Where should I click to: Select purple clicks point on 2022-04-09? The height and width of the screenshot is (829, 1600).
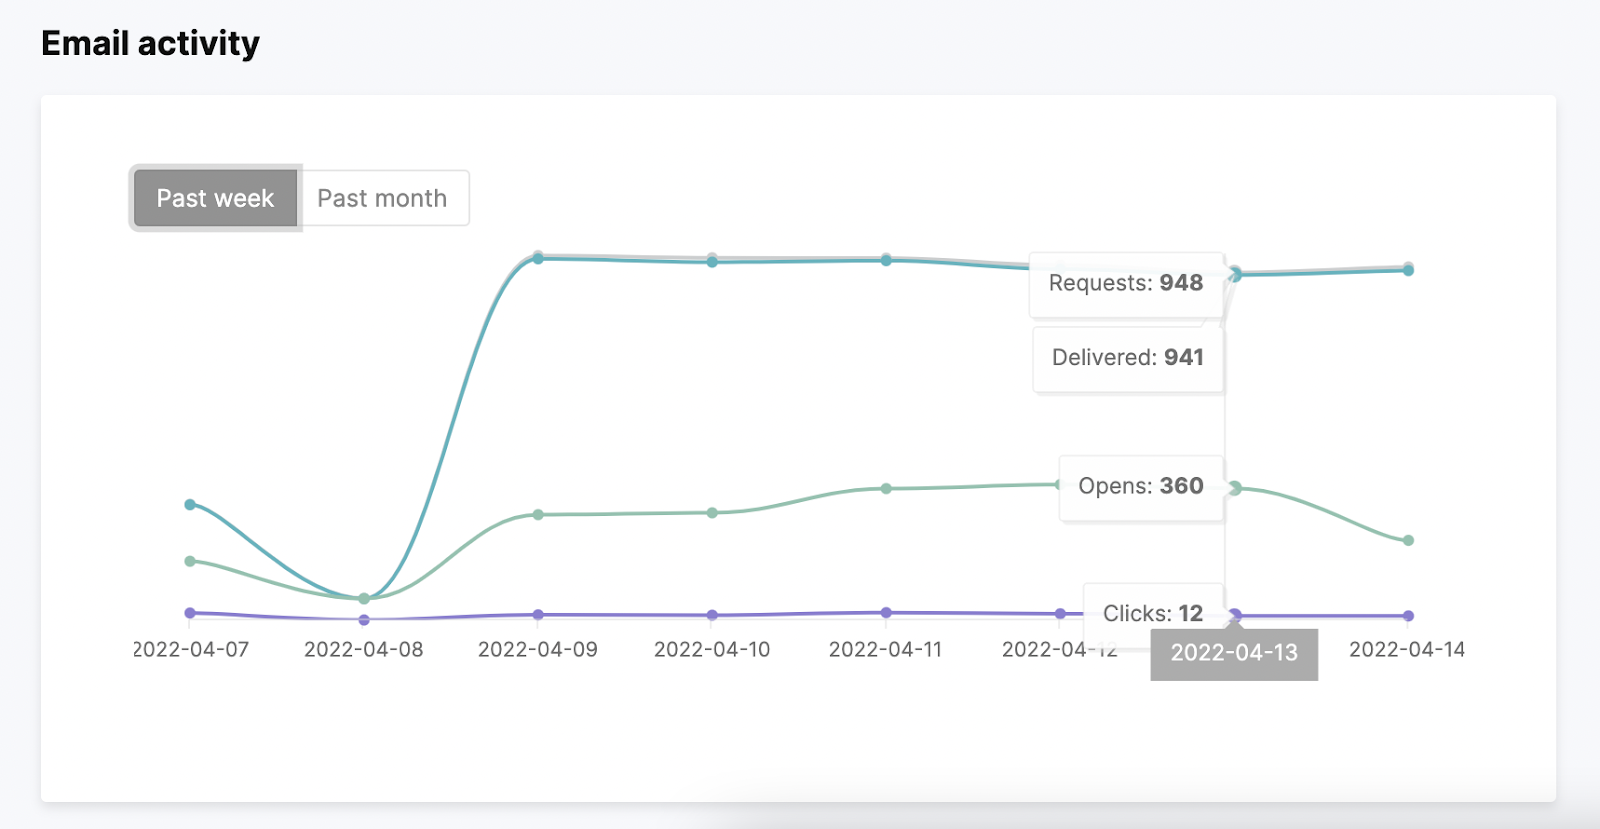(x=538, y=615)
